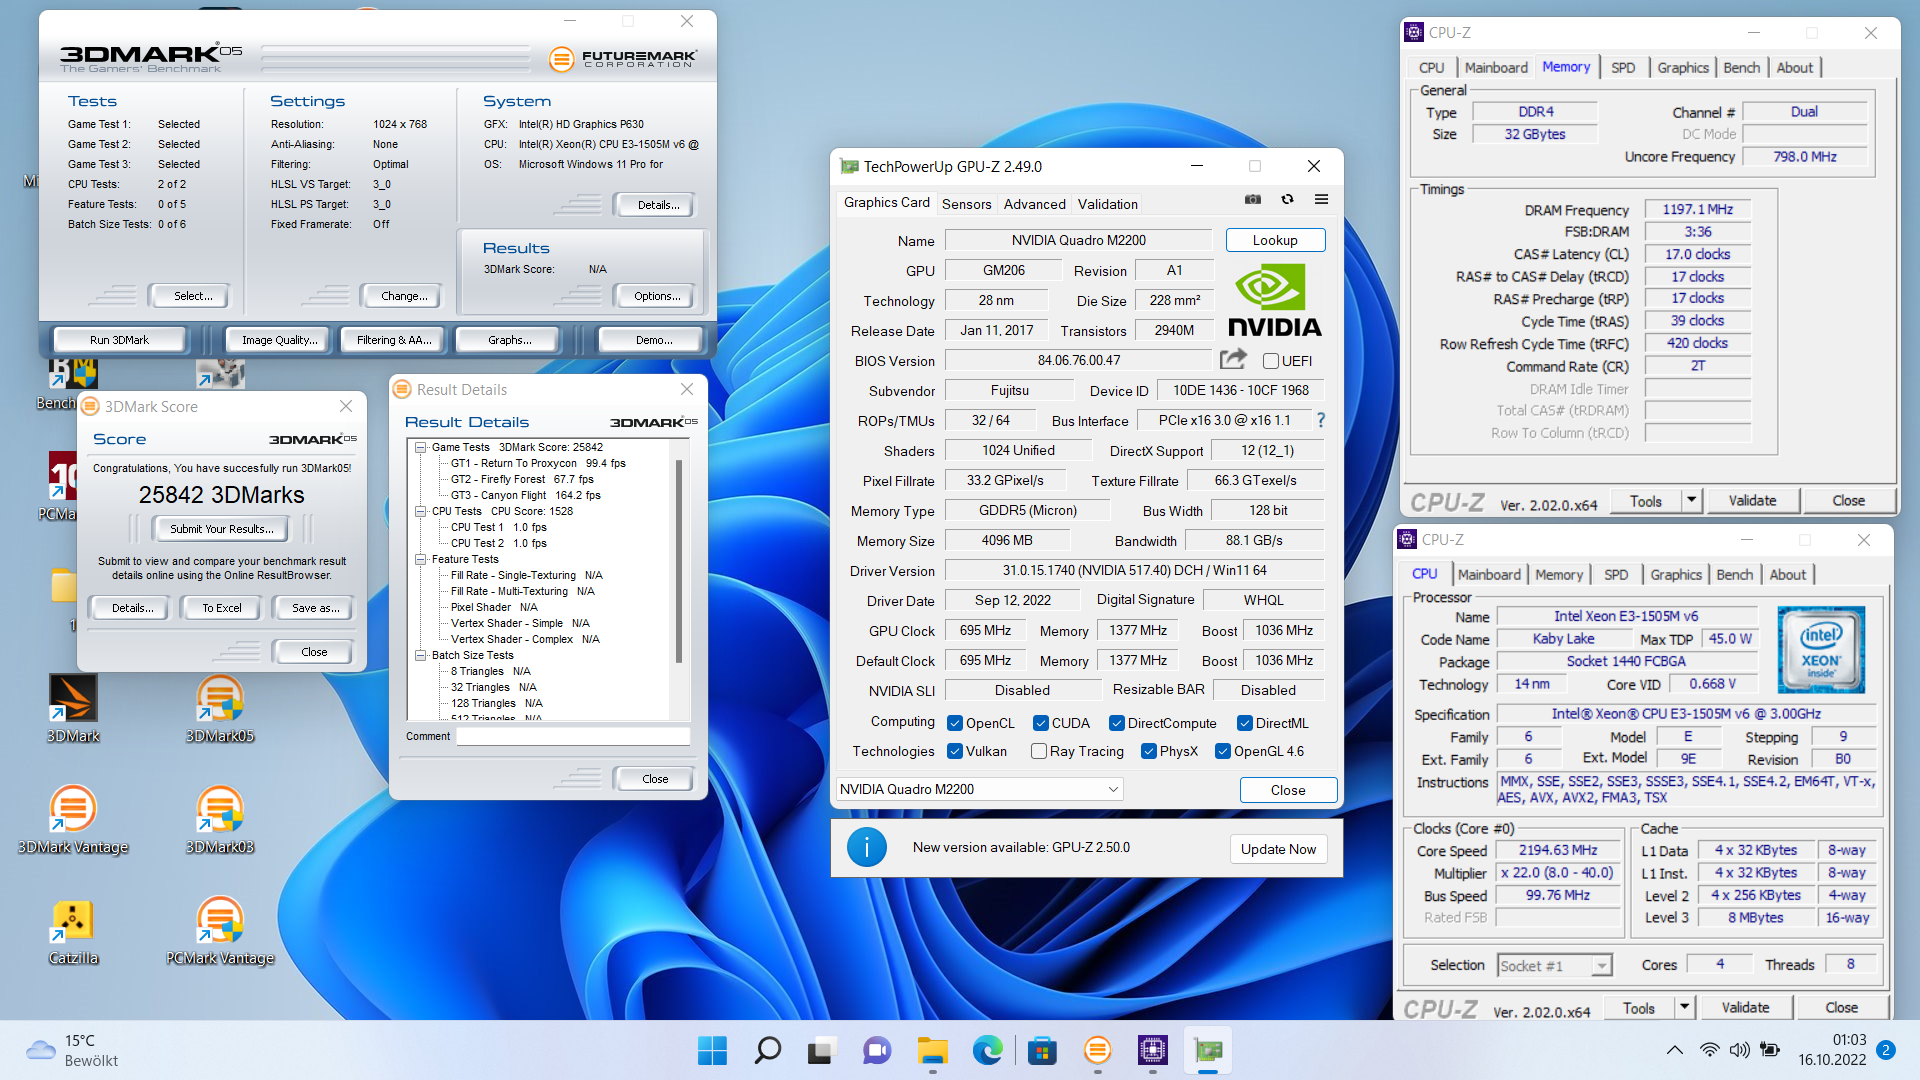The width and height of the screenshot is (1920, 1080).
Task: Open the Chat app in taskbar
Action: tap(877, 1050)
